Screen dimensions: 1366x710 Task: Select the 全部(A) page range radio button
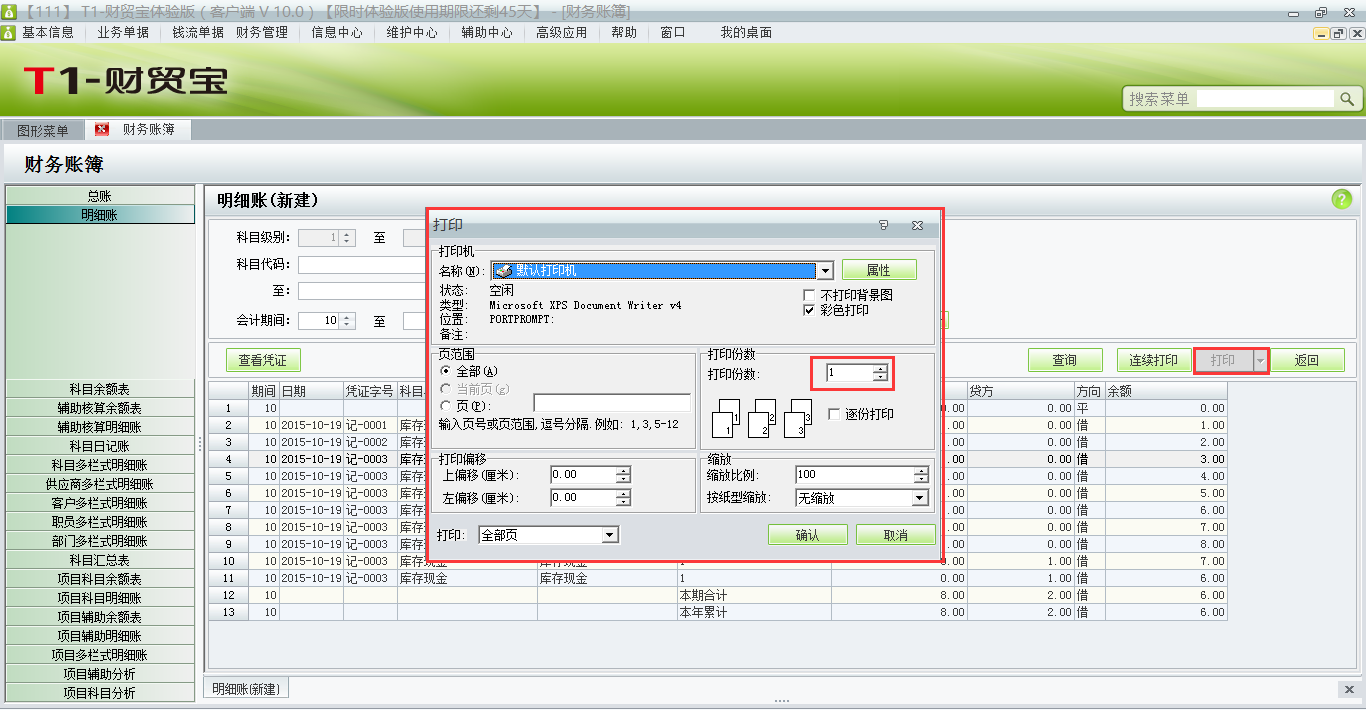[x=446, y=372]
